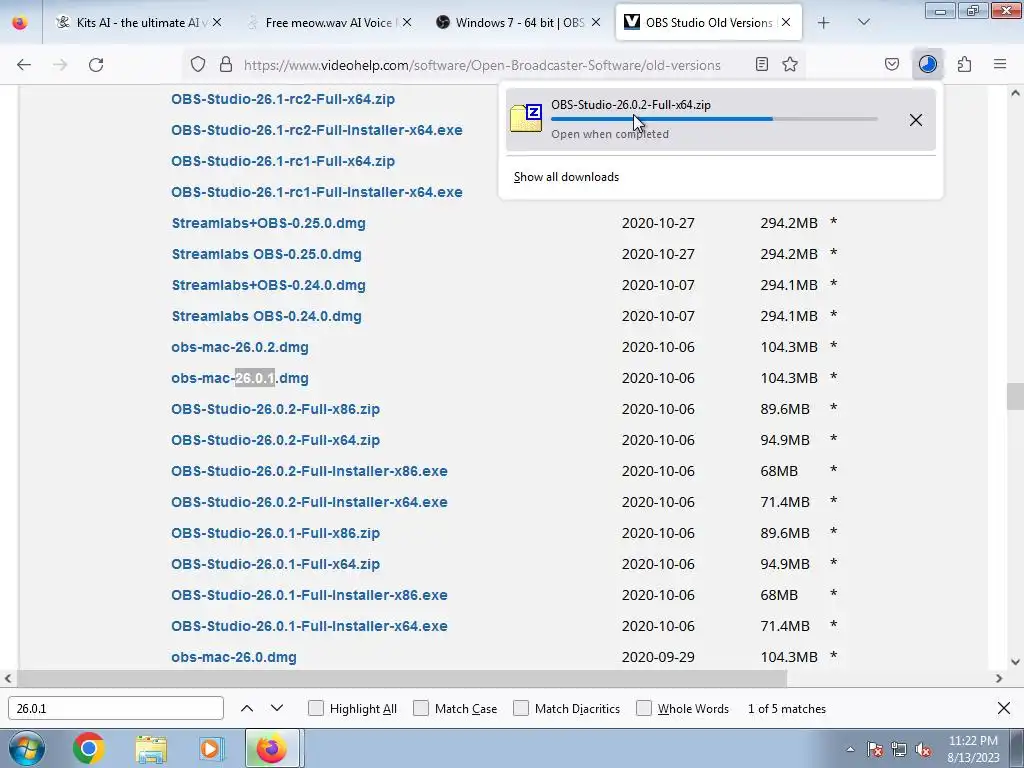The height and width of the screenshot is (768, 1024).
Task: Close the Free meow.wav tab
Action: click(x=407, y=23)
